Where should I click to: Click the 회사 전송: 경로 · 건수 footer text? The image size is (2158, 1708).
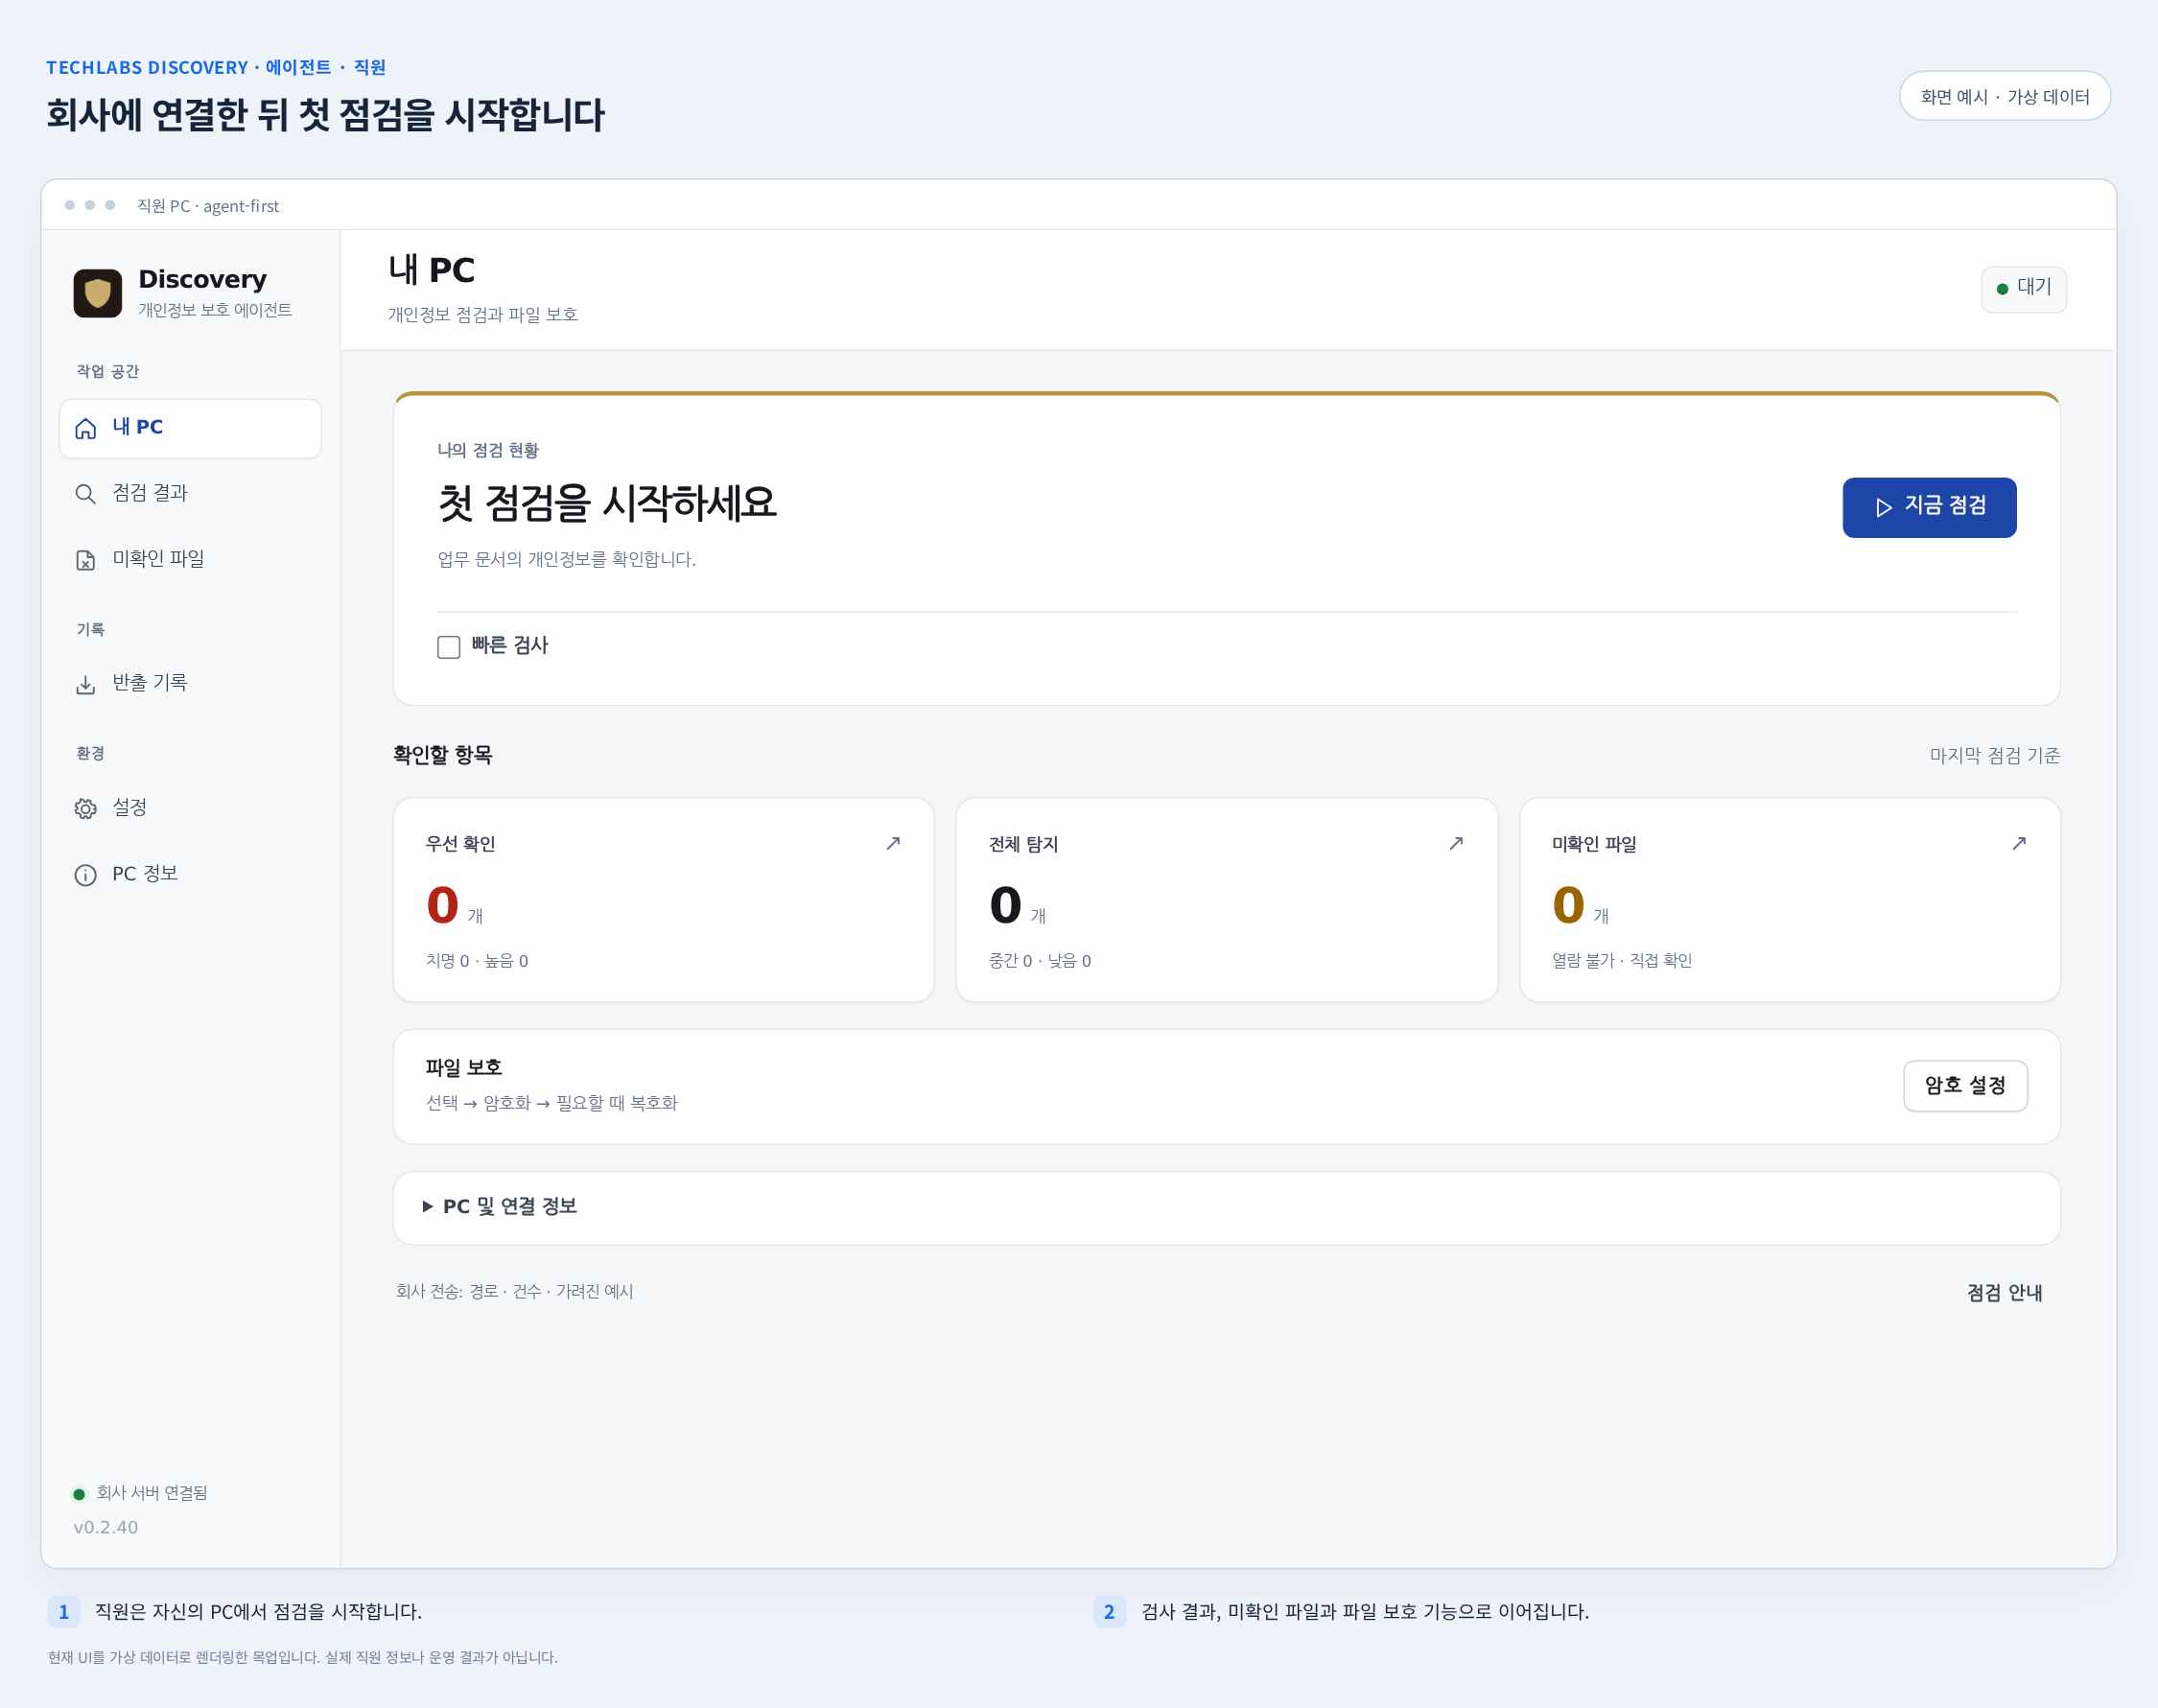(514, 1291)
